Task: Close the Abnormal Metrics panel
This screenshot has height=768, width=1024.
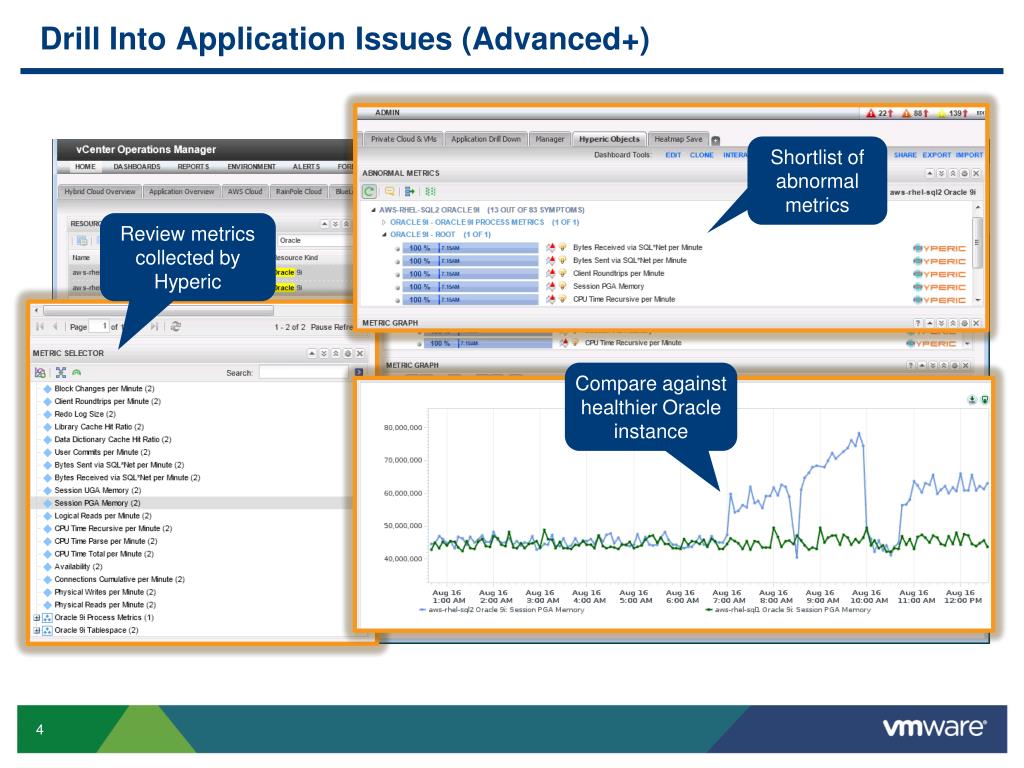Action: click(x=976, y=174)
